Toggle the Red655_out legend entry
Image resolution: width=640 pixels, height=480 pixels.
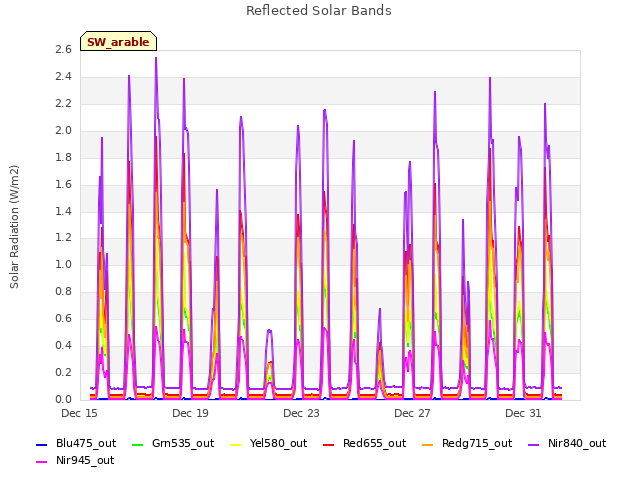click(364, 443)
